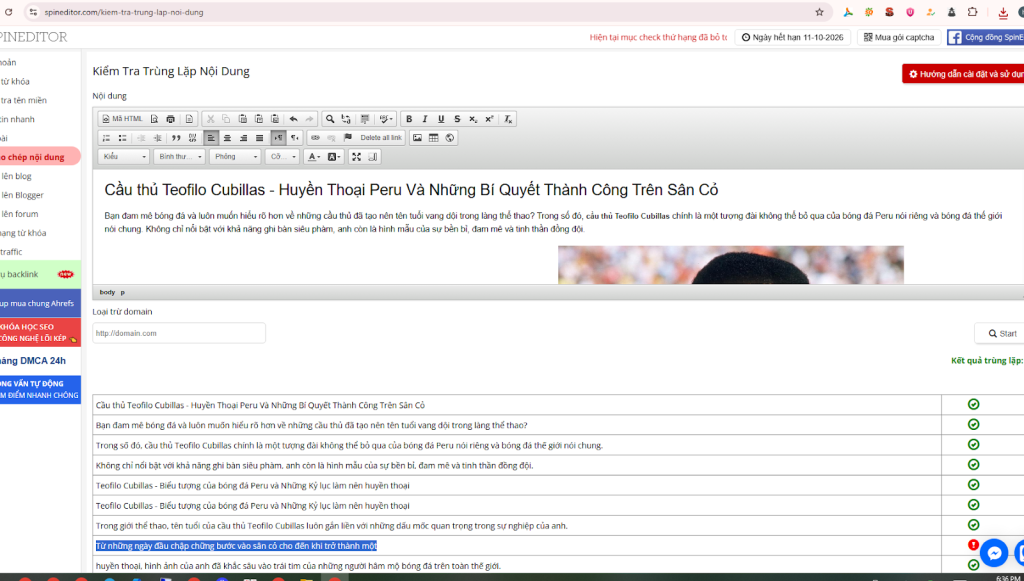Screen dimensions: 1024x581
Task: Apply underline formatting
Action: tap(441, 119)
